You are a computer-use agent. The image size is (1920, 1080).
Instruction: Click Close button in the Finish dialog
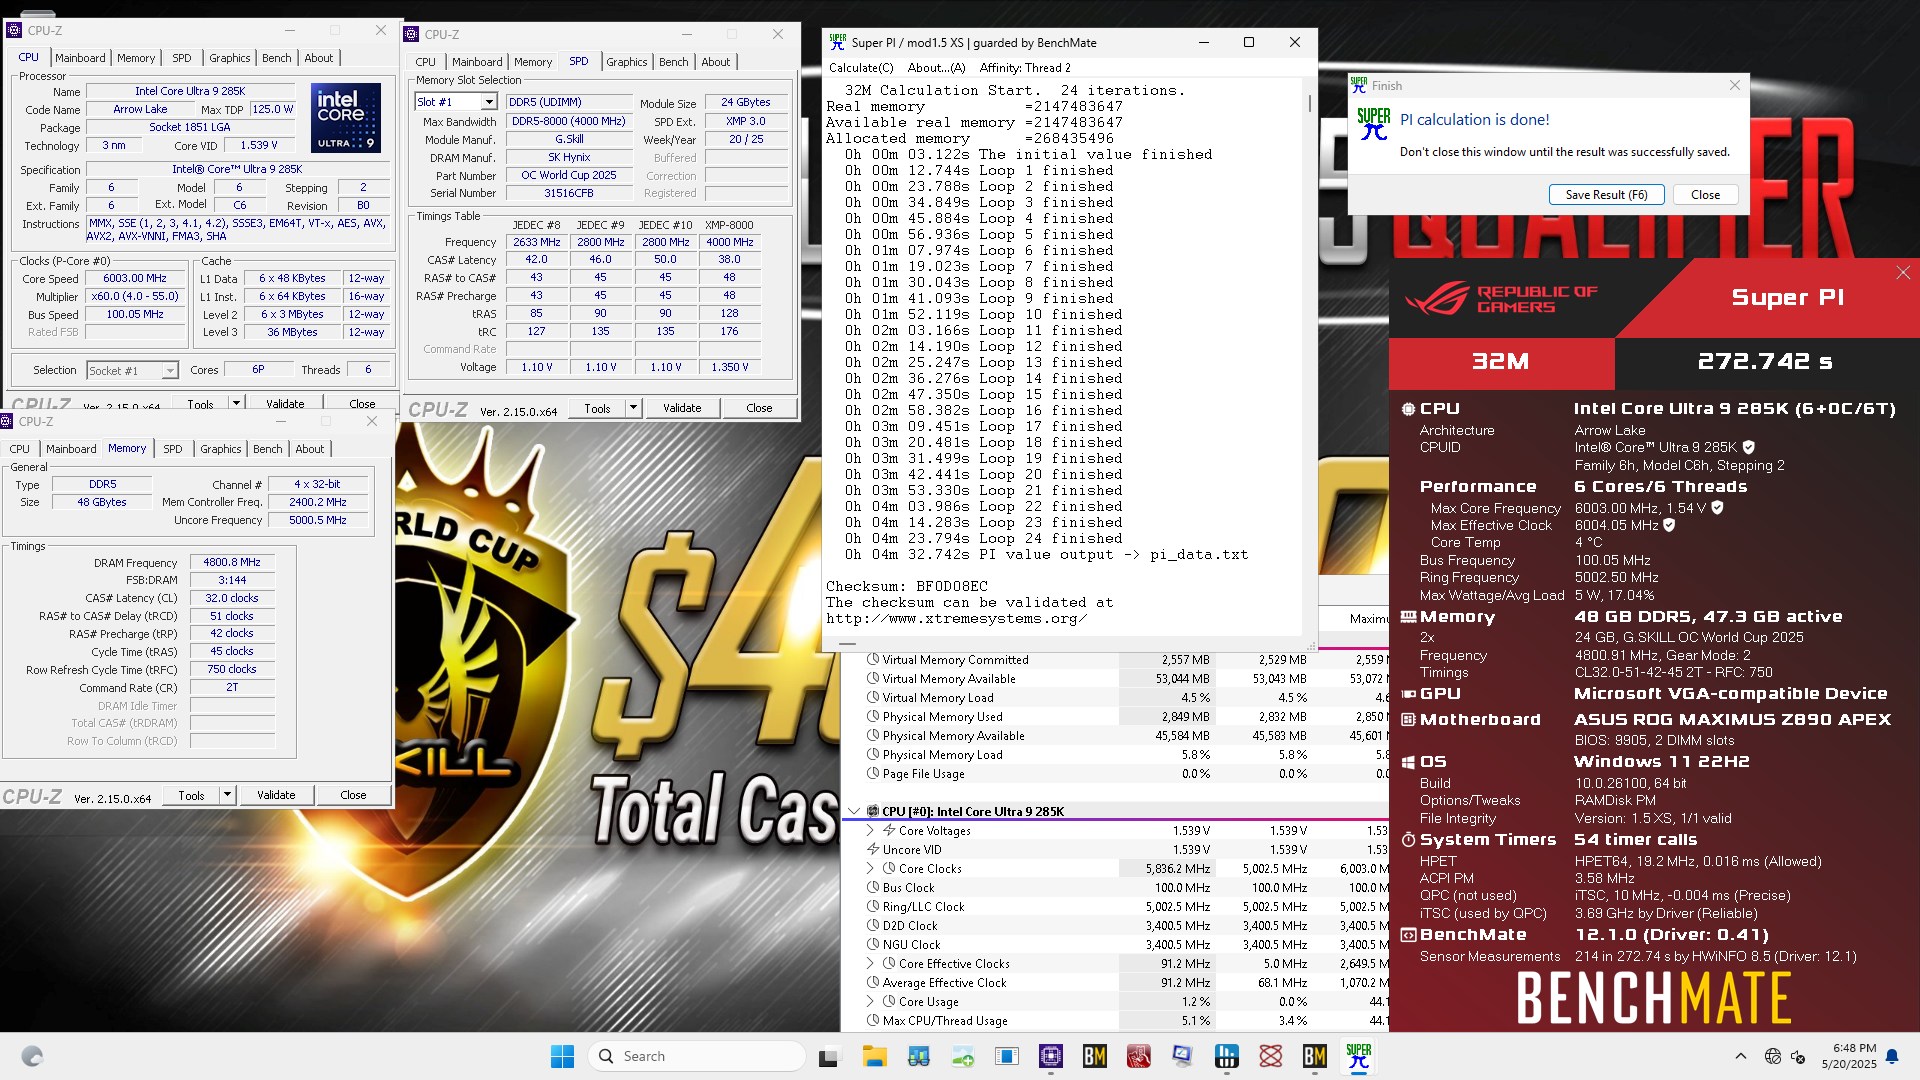(1705, 195)
